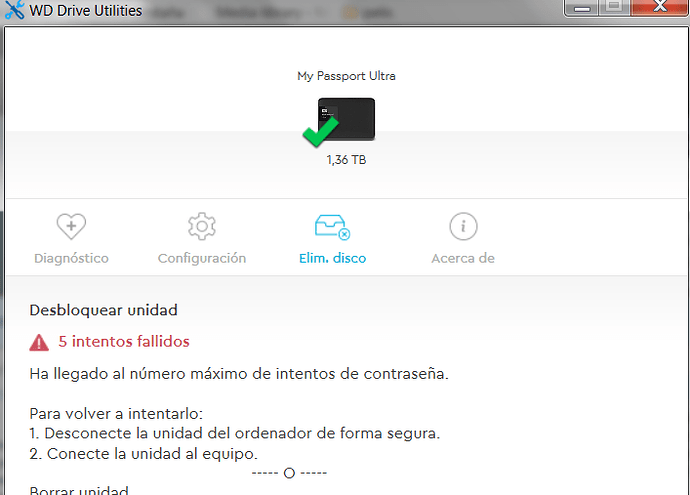
Task: Click the '5 intentos fallidos' warning text
Action: coord(124,341)
